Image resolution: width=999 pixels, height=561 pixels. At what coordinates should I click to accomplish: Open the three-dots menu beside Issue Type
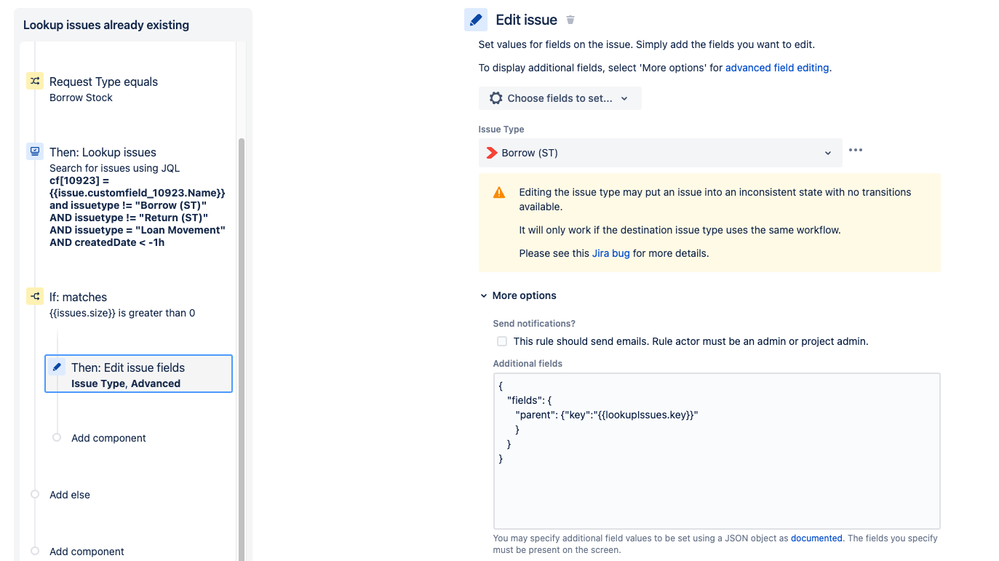856,150
